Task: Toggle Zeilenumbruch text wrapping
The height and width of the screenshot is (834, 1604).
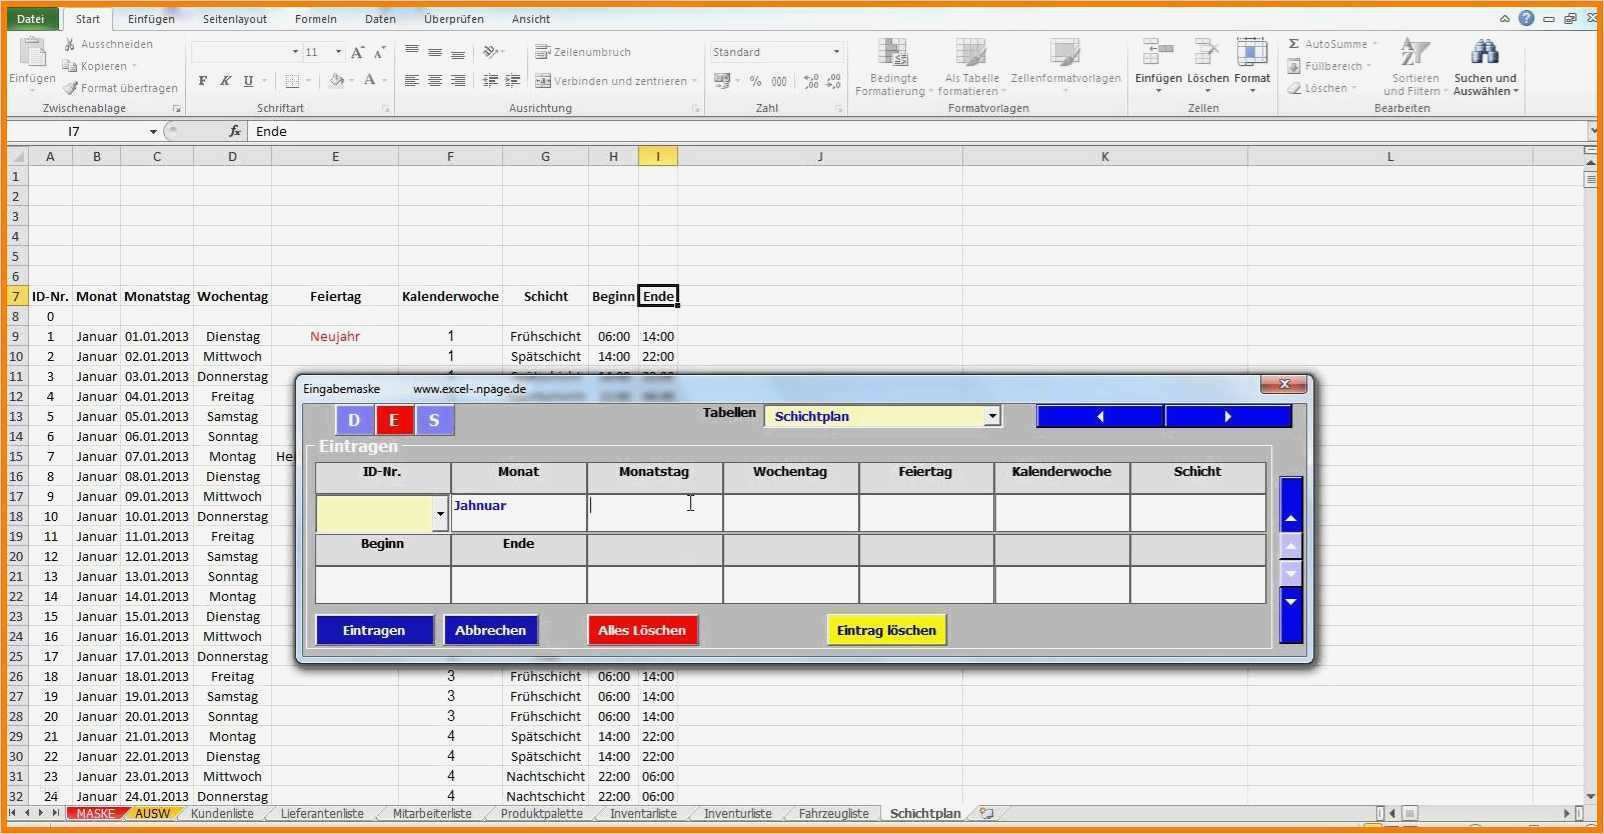Action: coord(583,52)
